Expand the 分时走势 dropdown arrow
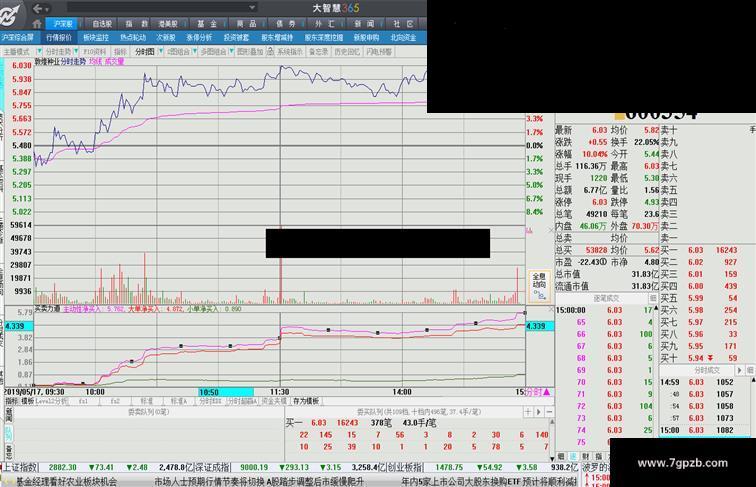 tap(76, 51)
